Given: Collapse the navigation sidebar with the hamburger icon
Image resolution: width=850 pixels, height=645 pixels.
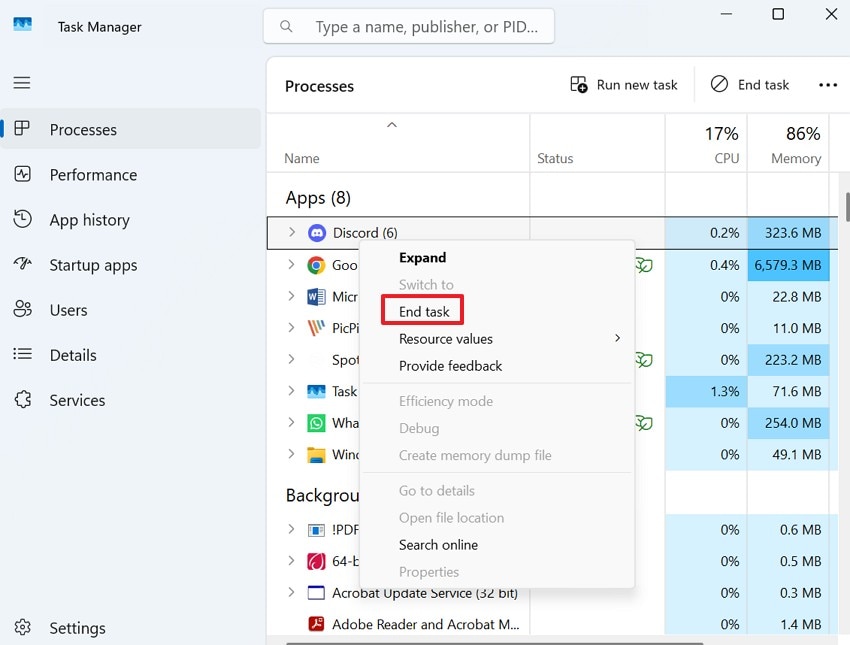Looking at the screenshot, I should [x=21, y=82].
